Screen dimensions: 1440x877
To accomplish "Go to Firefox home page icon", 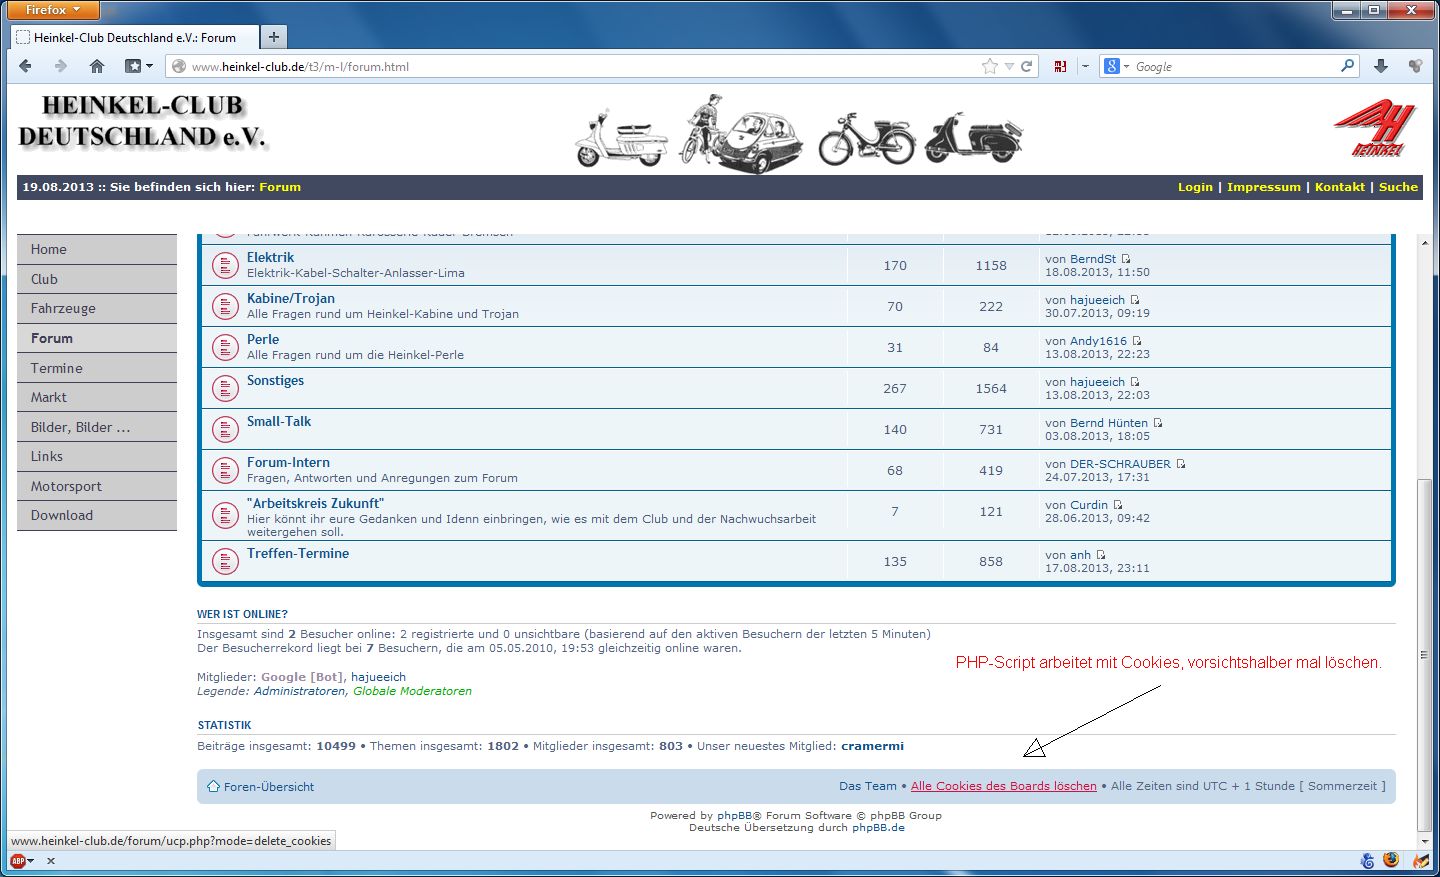I will pyautogui.click(x=97, y=66).
